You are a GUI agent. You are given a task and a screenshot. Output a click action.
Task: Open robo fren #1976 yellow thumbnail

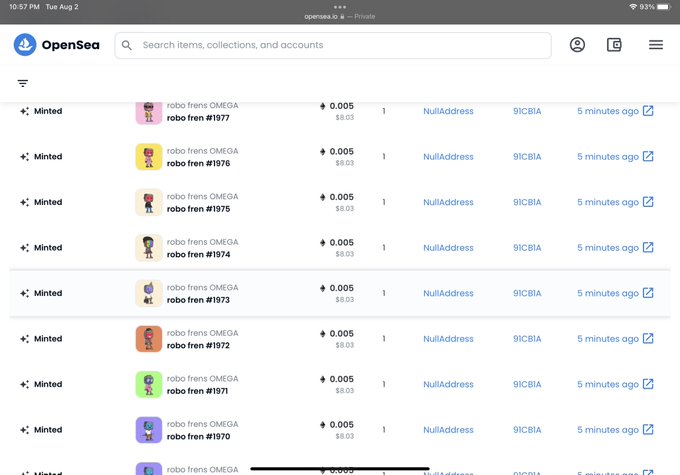point(149,157)
